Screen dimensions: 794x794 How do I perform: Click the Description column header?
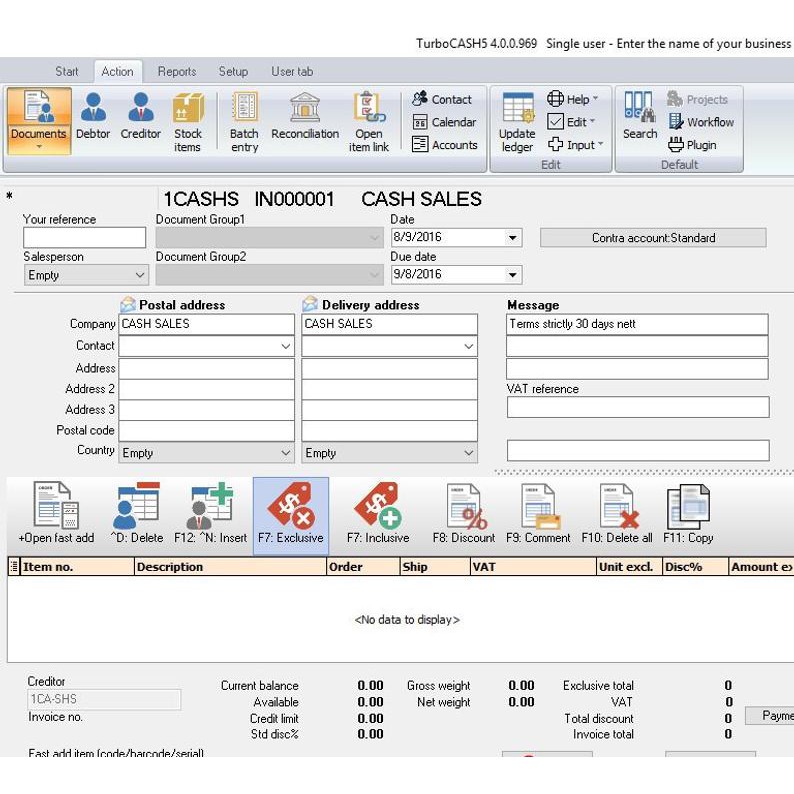tap(229, 567)
